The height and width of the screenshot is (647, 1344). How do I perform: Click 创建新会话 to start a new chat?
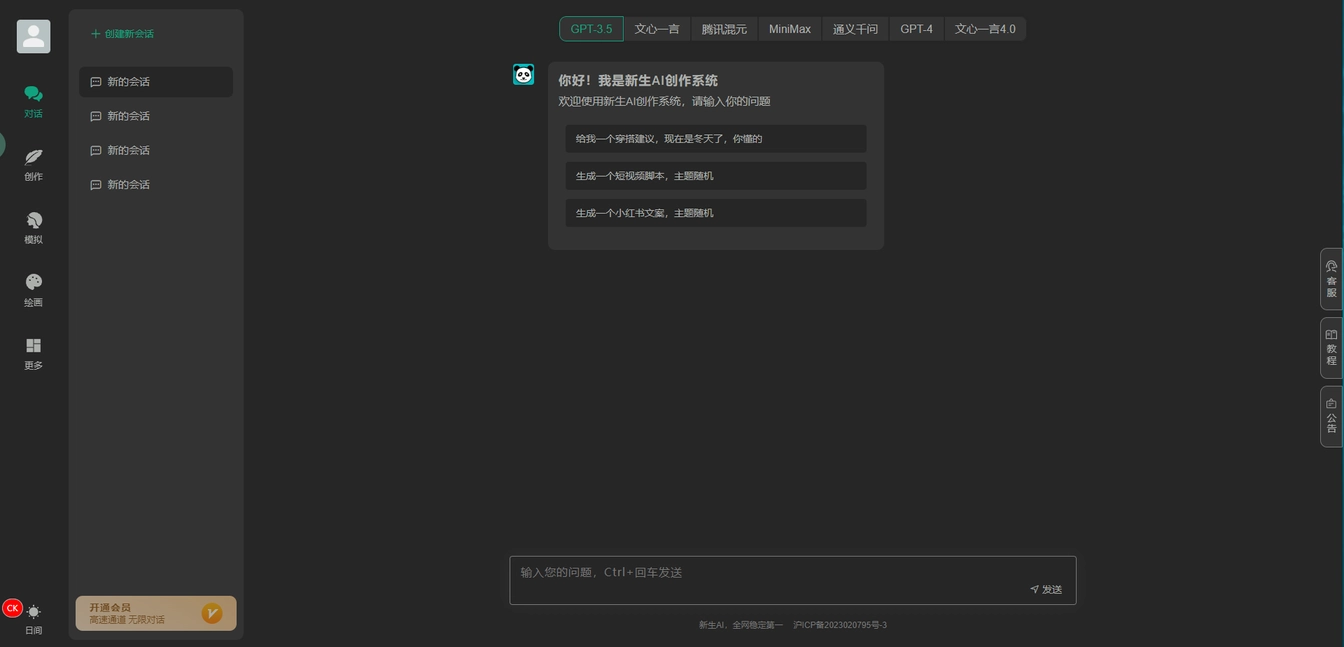tap(121, 33)
